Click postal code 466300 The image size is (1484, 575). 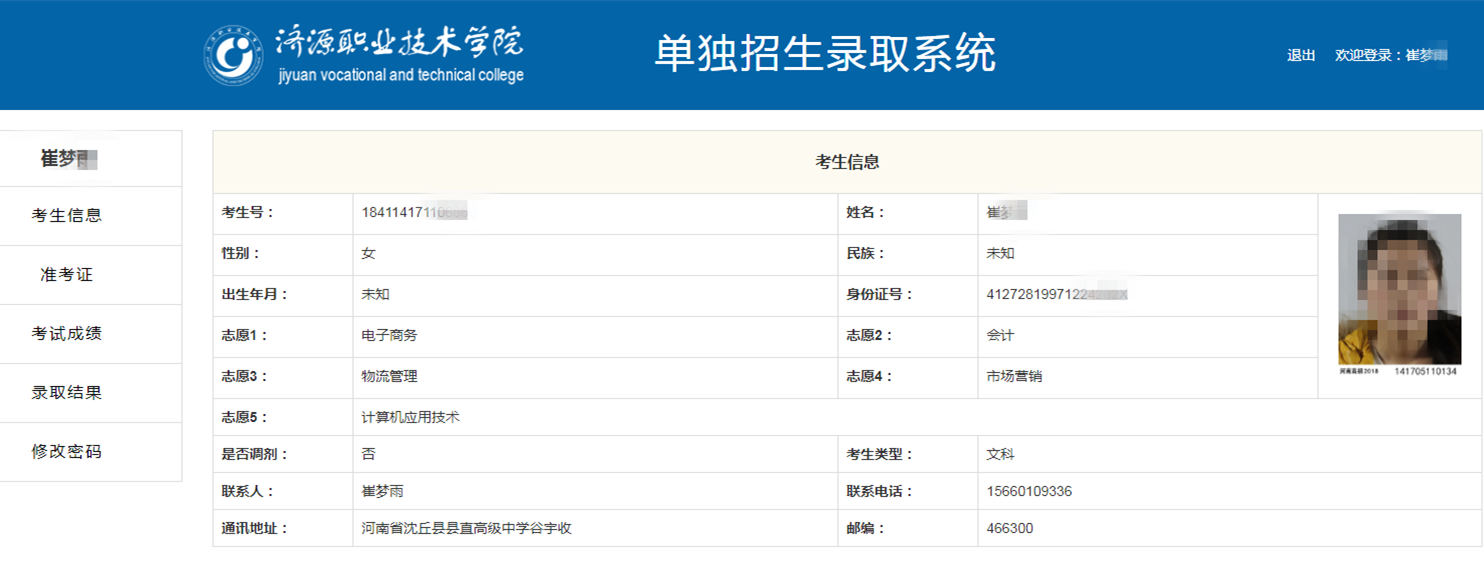tap(1010, 529)
